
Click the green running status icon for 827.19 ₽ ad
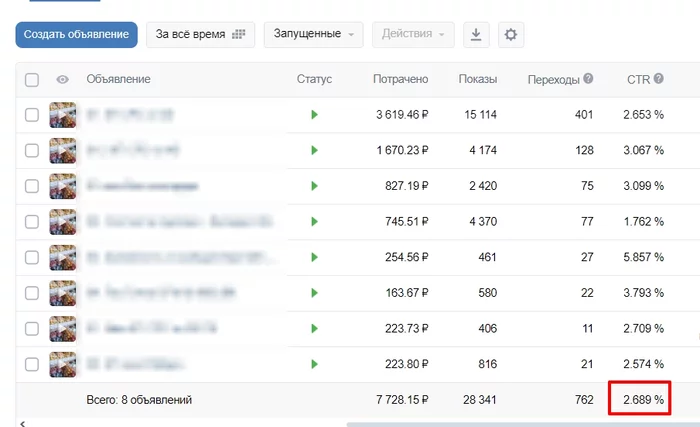pyautogui.click(x=314, y=186)
